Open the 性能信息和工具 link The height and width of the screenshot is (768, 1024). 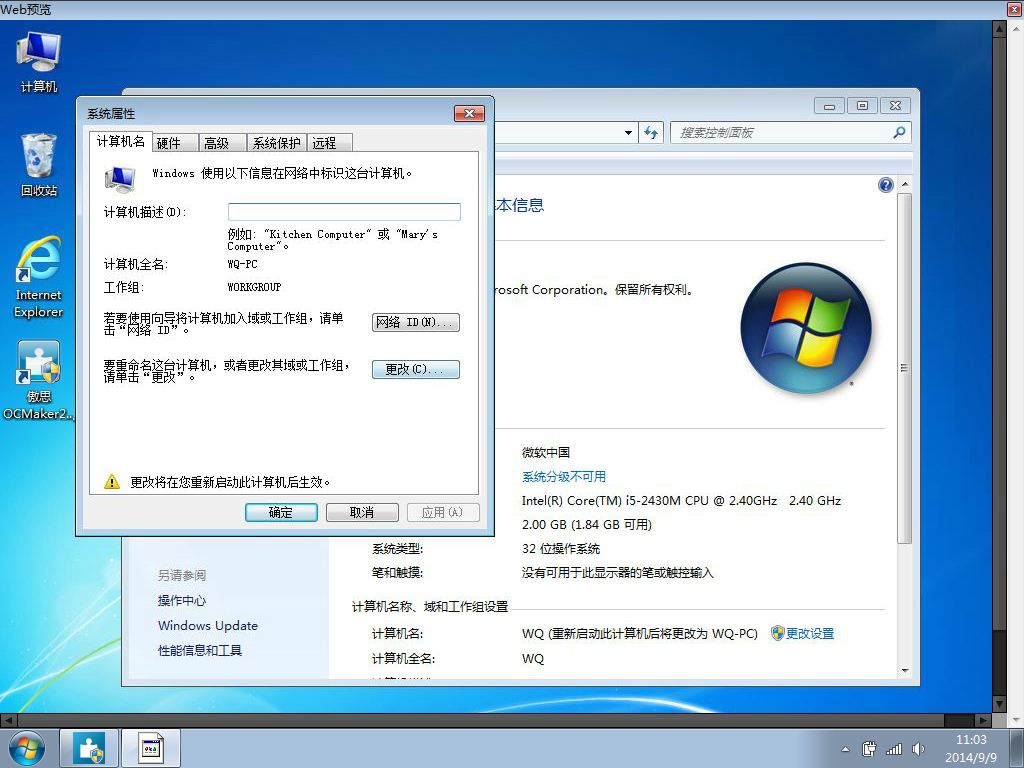coord(200,650)
